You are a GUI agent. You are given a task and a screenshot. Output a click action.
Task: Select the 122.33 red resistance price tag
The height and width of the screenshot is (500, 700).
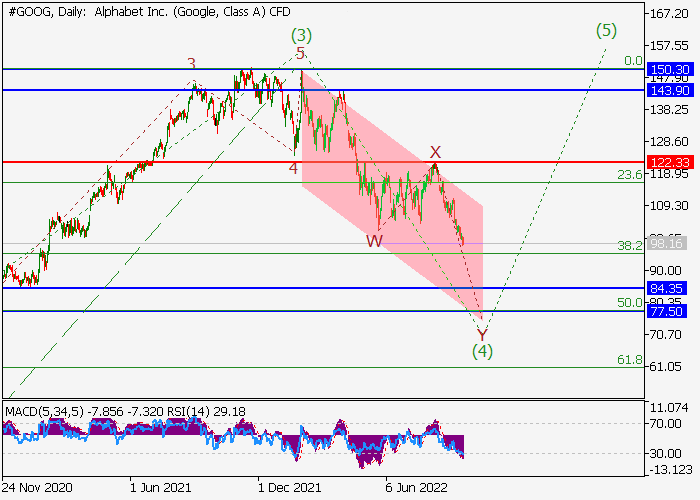tap(667, 162)
